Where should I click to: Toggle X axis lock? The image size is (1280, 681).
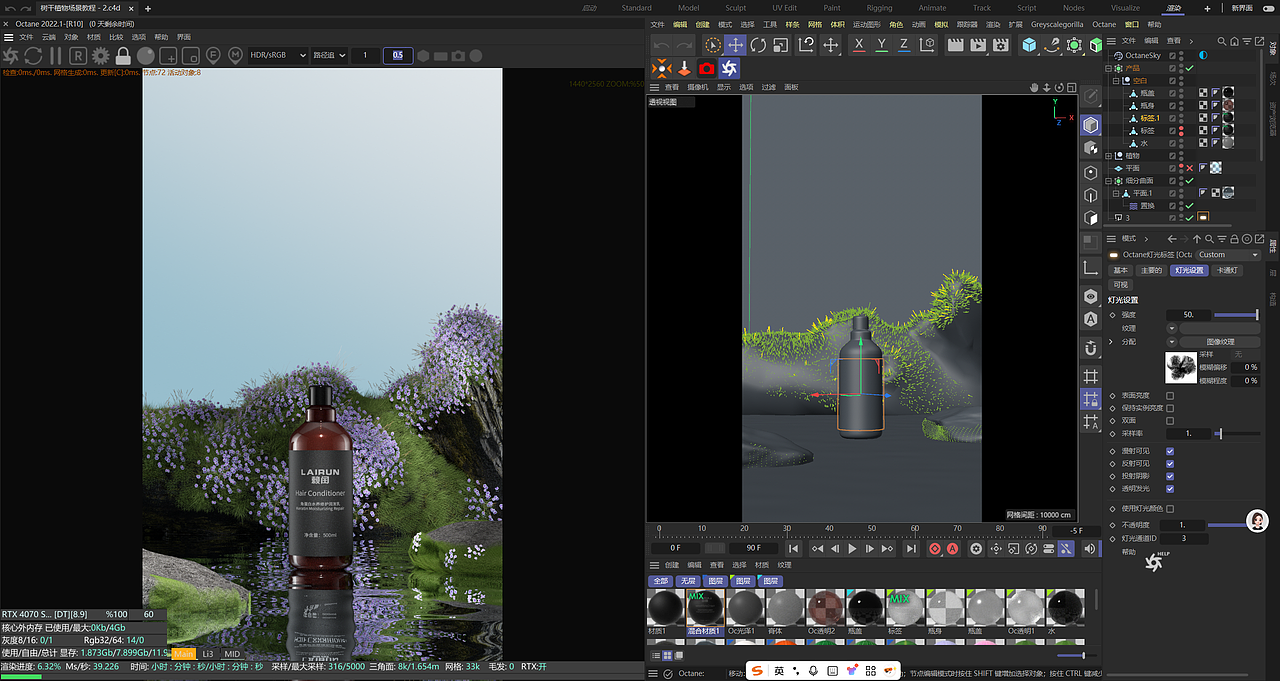(x=859, y=45)
